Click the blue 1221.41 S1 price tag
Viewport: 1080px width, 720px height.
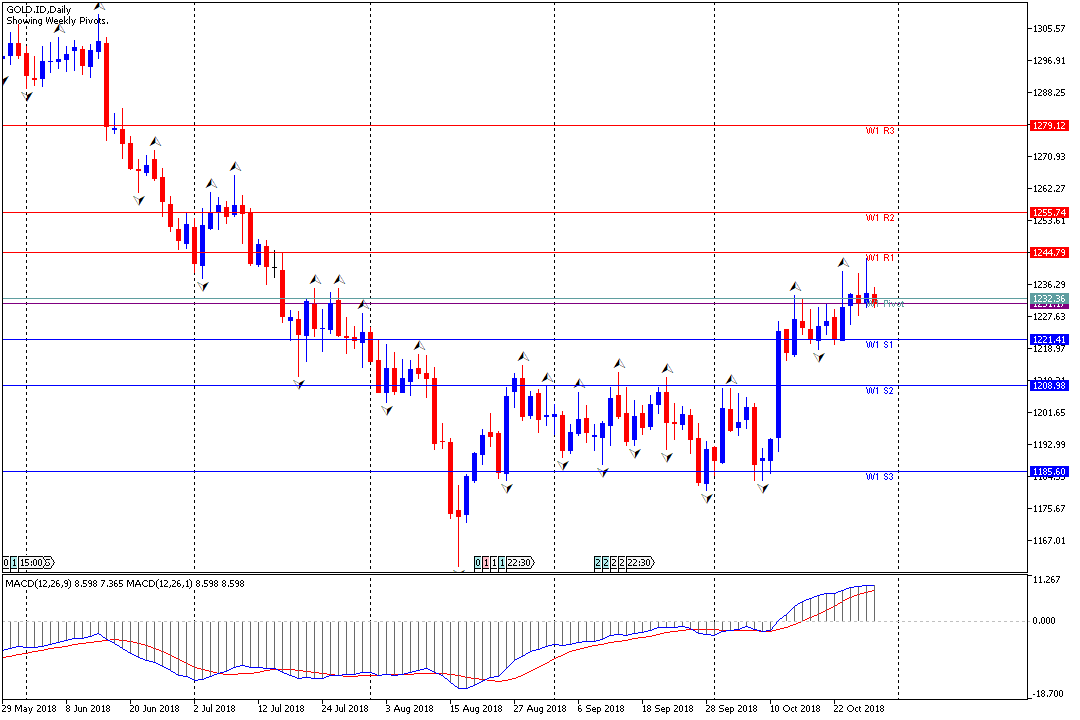pyautogui.click(x=1049, y=340)
